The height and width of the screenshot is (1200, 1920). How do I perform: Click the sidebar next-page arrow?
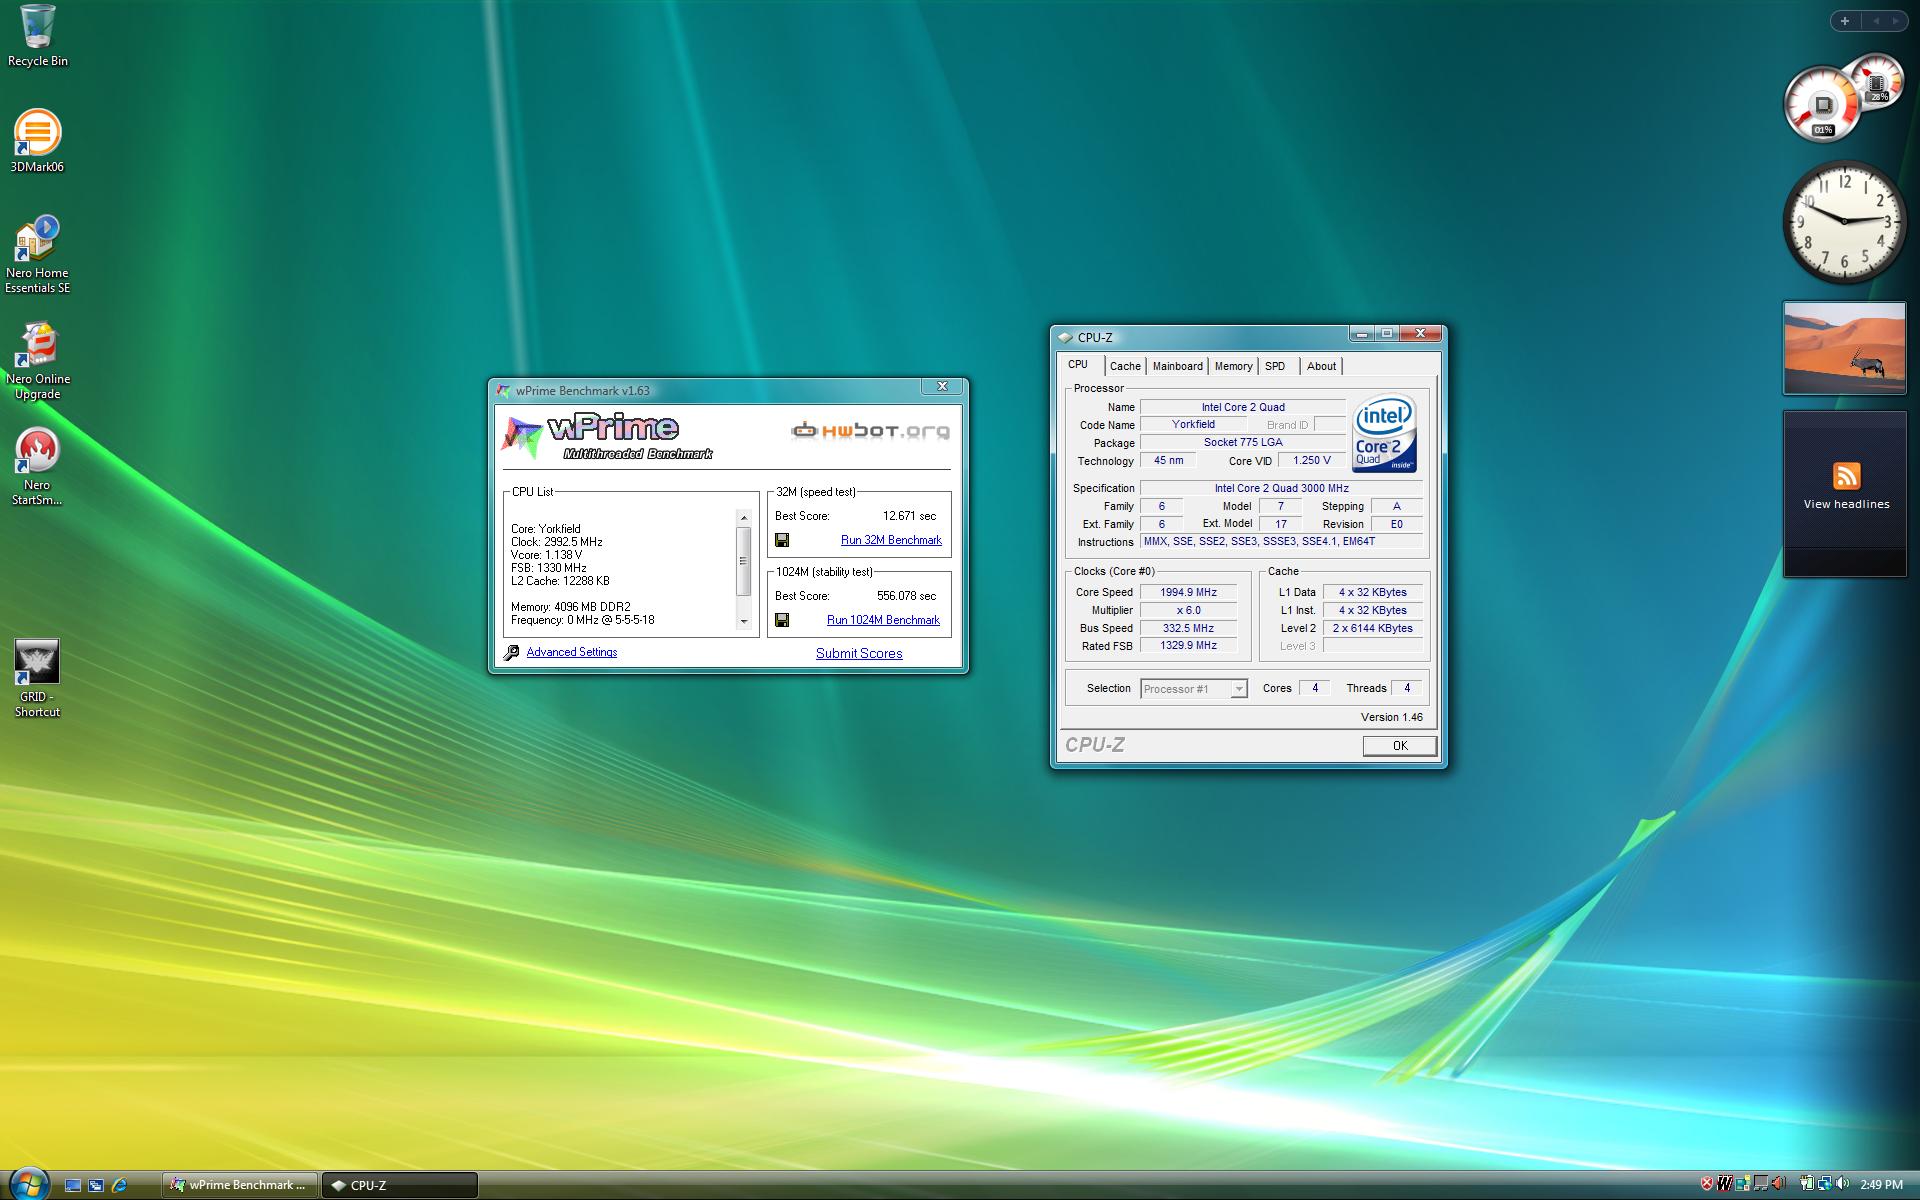pyautogui.click(x=1895, y=20)
